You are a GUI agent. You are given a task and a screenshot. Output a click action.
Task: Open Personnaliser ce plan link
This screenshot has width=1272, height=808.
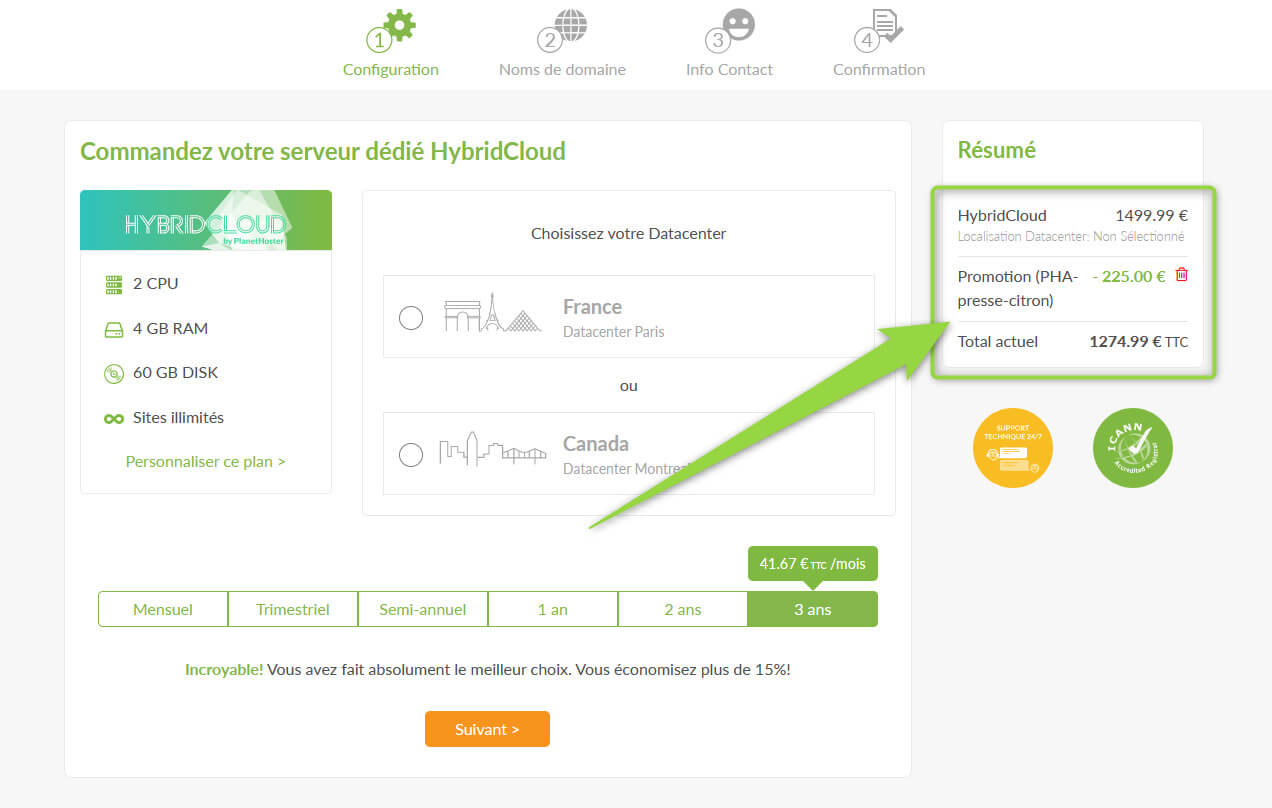[206, 462]
